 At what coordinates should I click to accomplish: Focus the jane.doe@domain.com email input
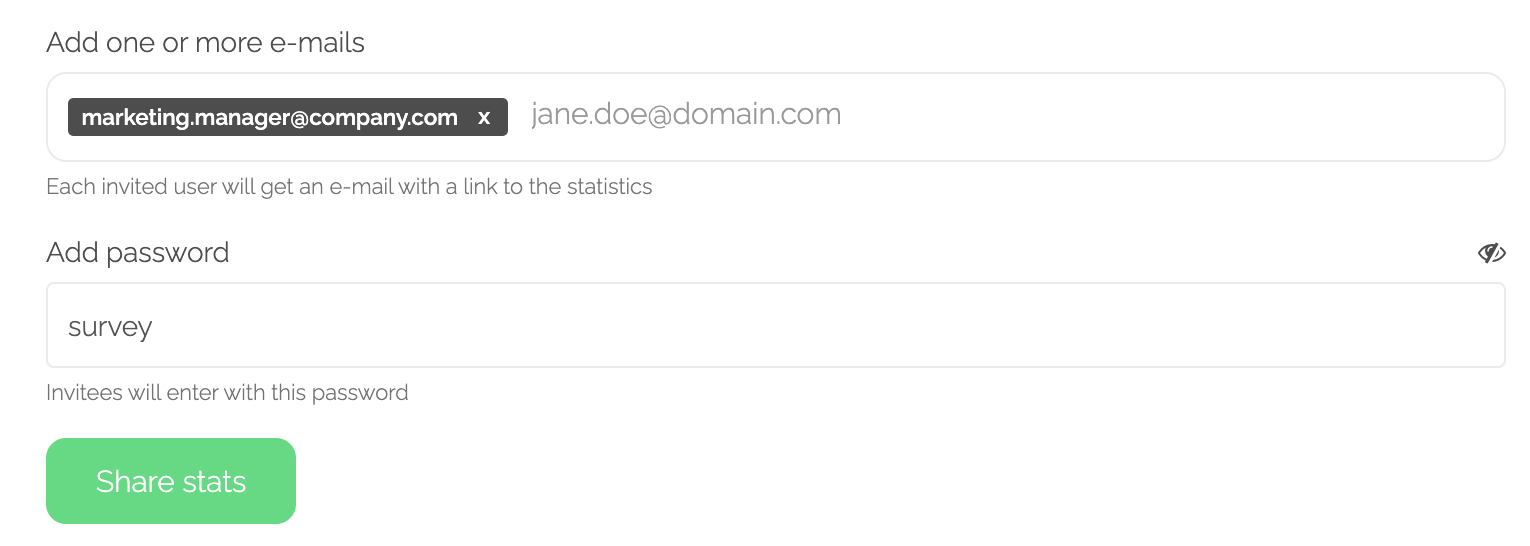coord(1012,115)
